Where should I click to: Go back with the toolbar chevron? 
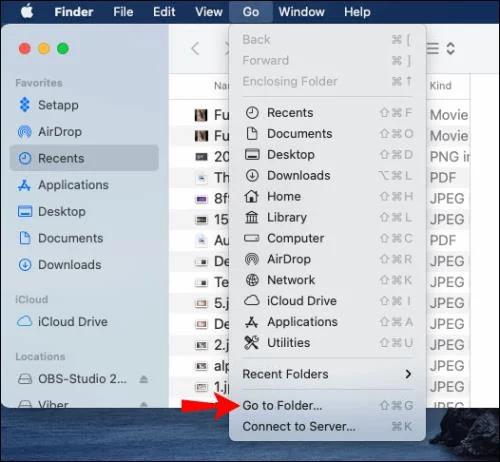195,49
